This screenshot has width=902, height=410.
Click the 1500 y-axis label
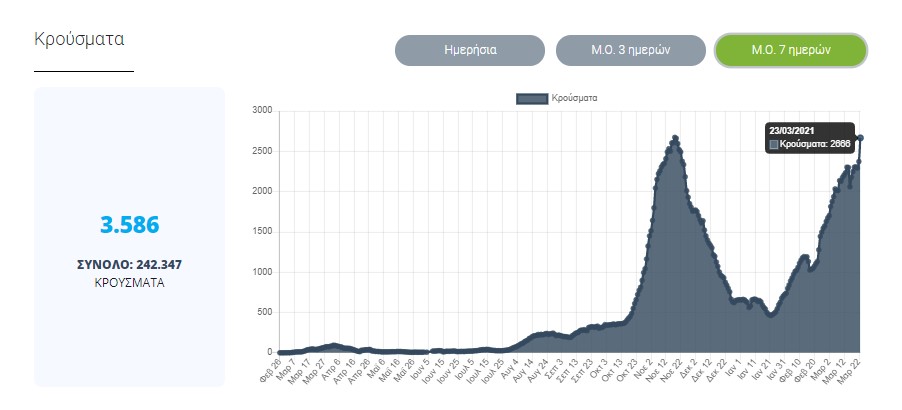pos(261,231)
